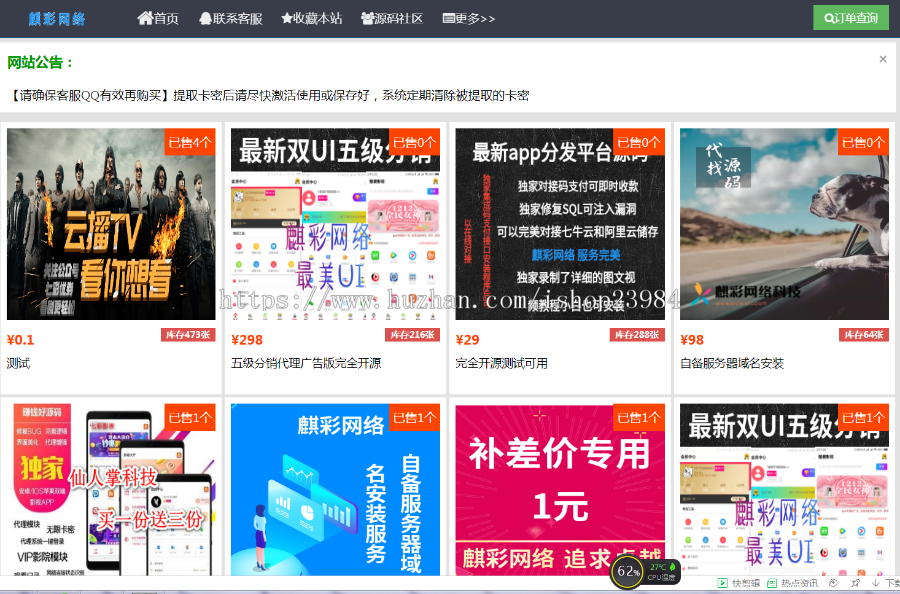Click the 已售4个 sold badge
The width and height of the screenshot is (900, 594).
pos(190,142)
